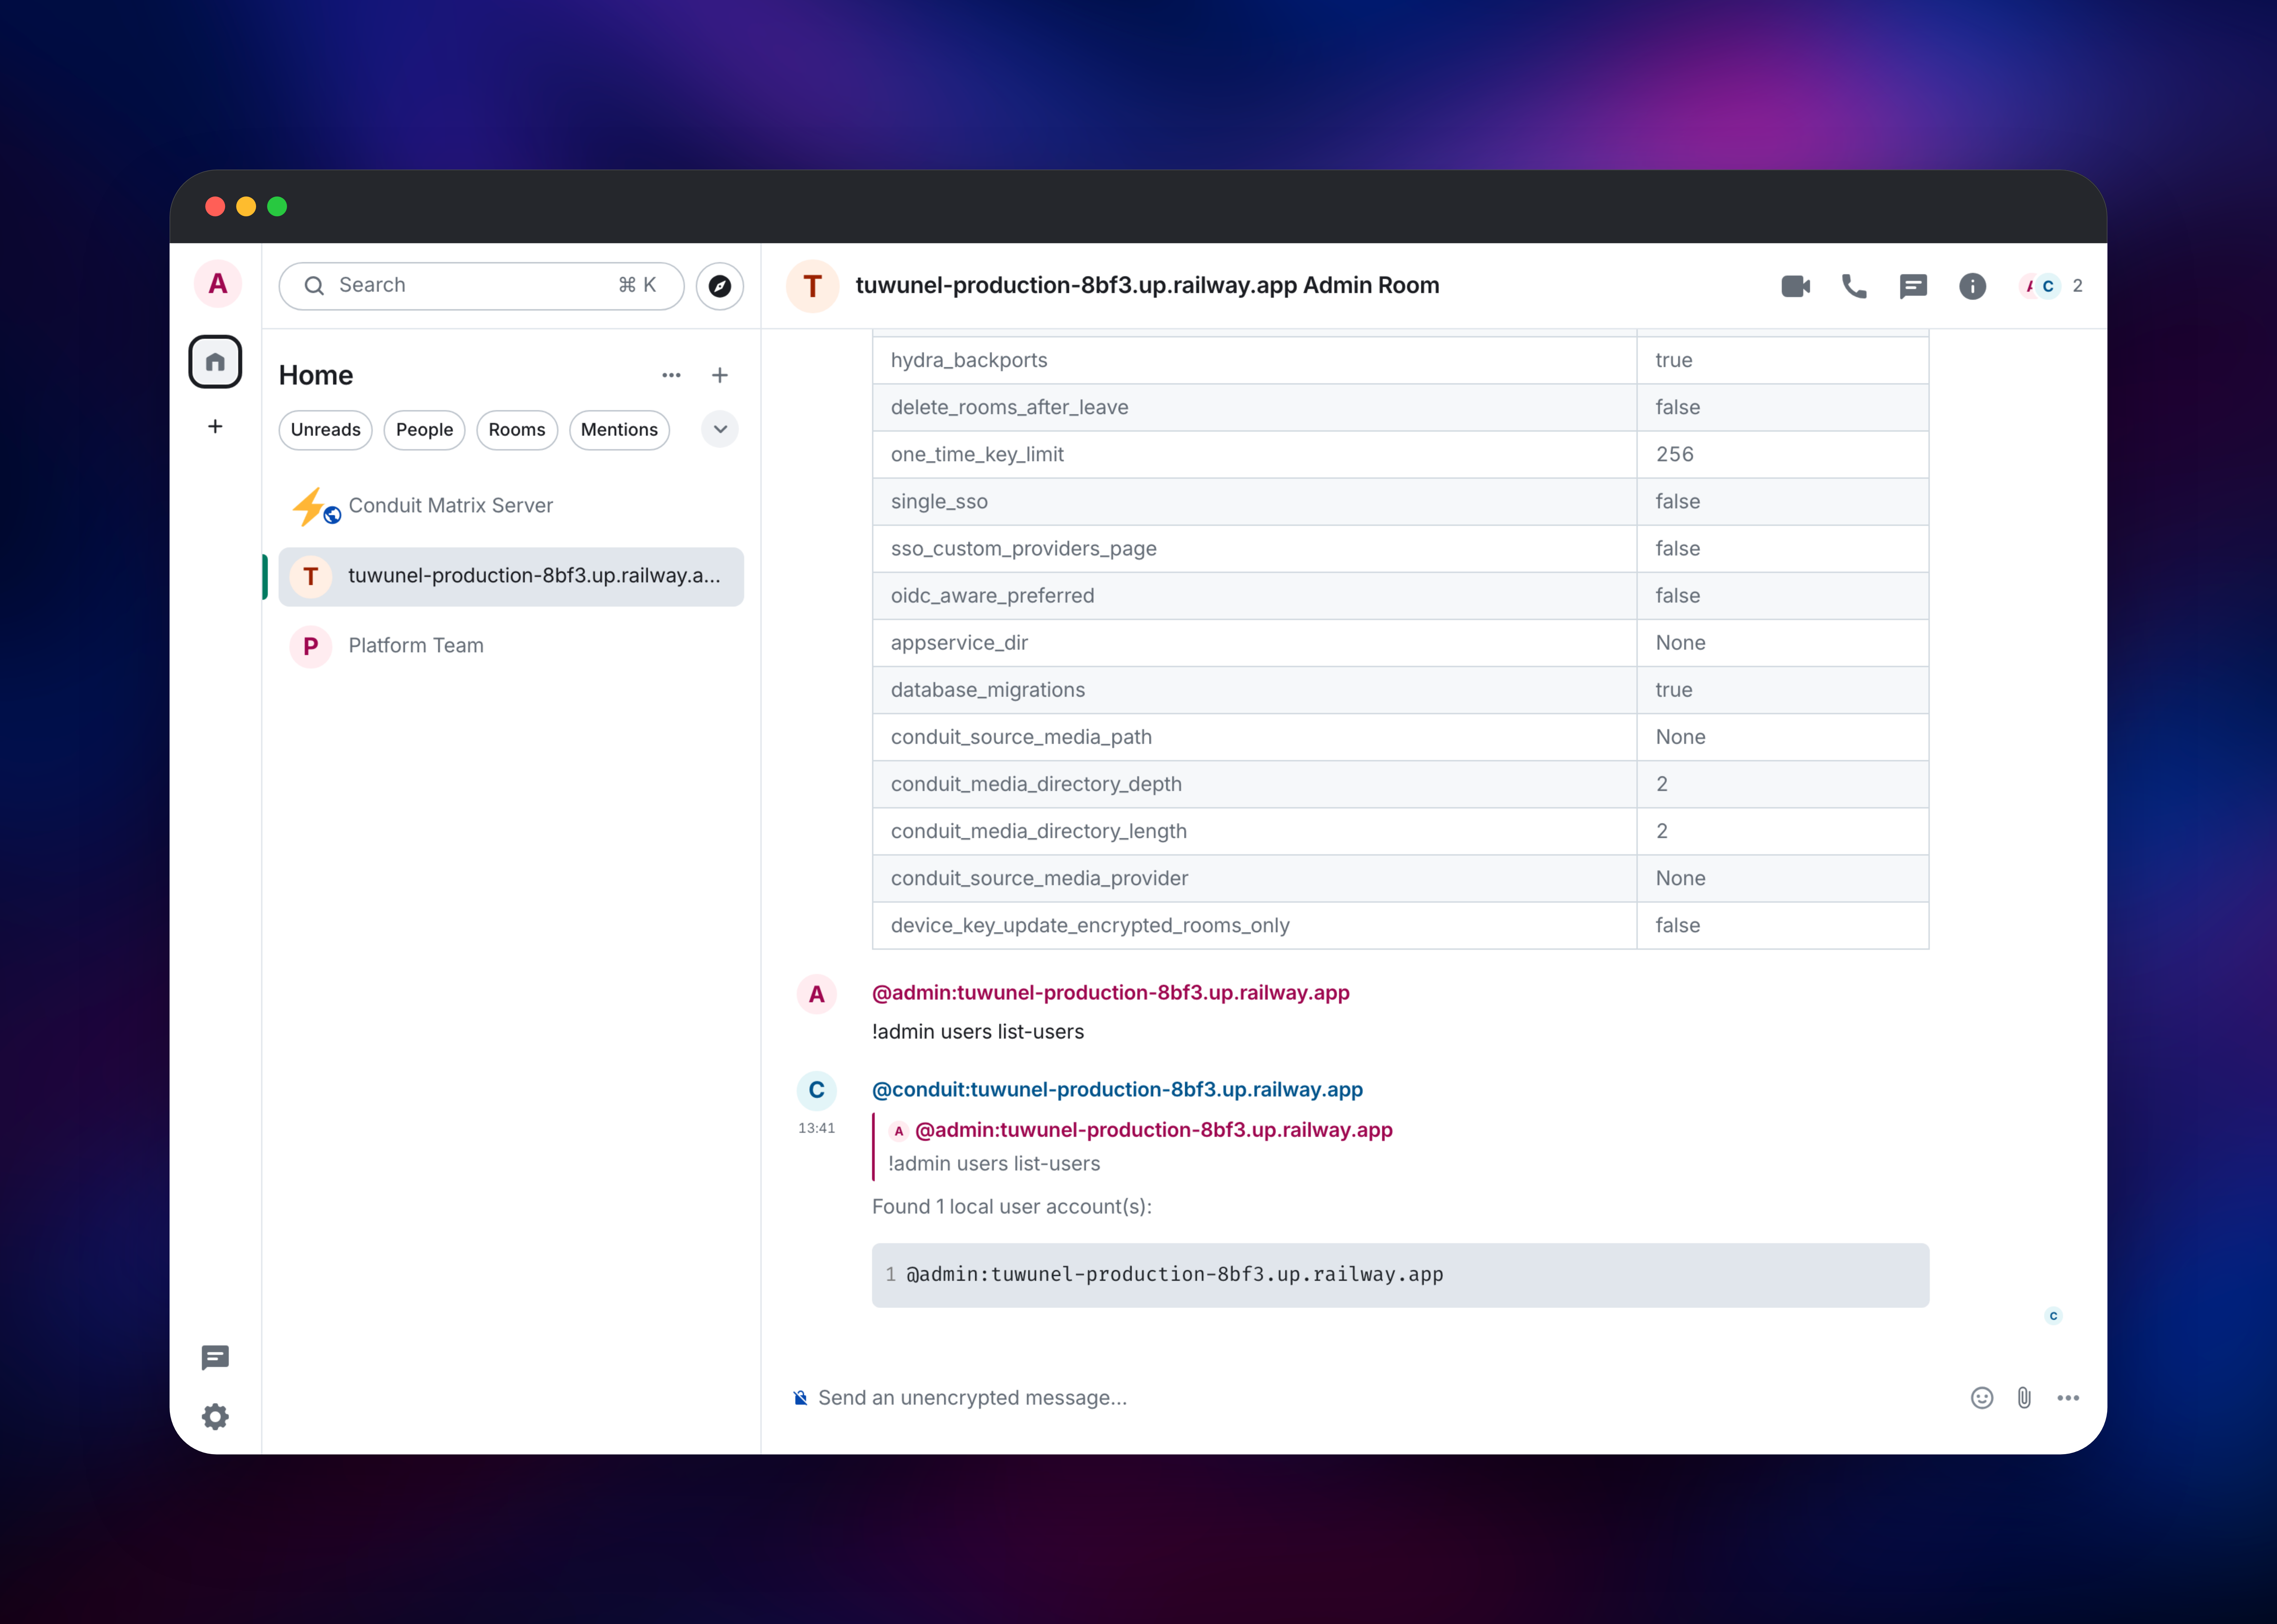Open the room info panel
2277x1624 pixels.
point(1972,286)
